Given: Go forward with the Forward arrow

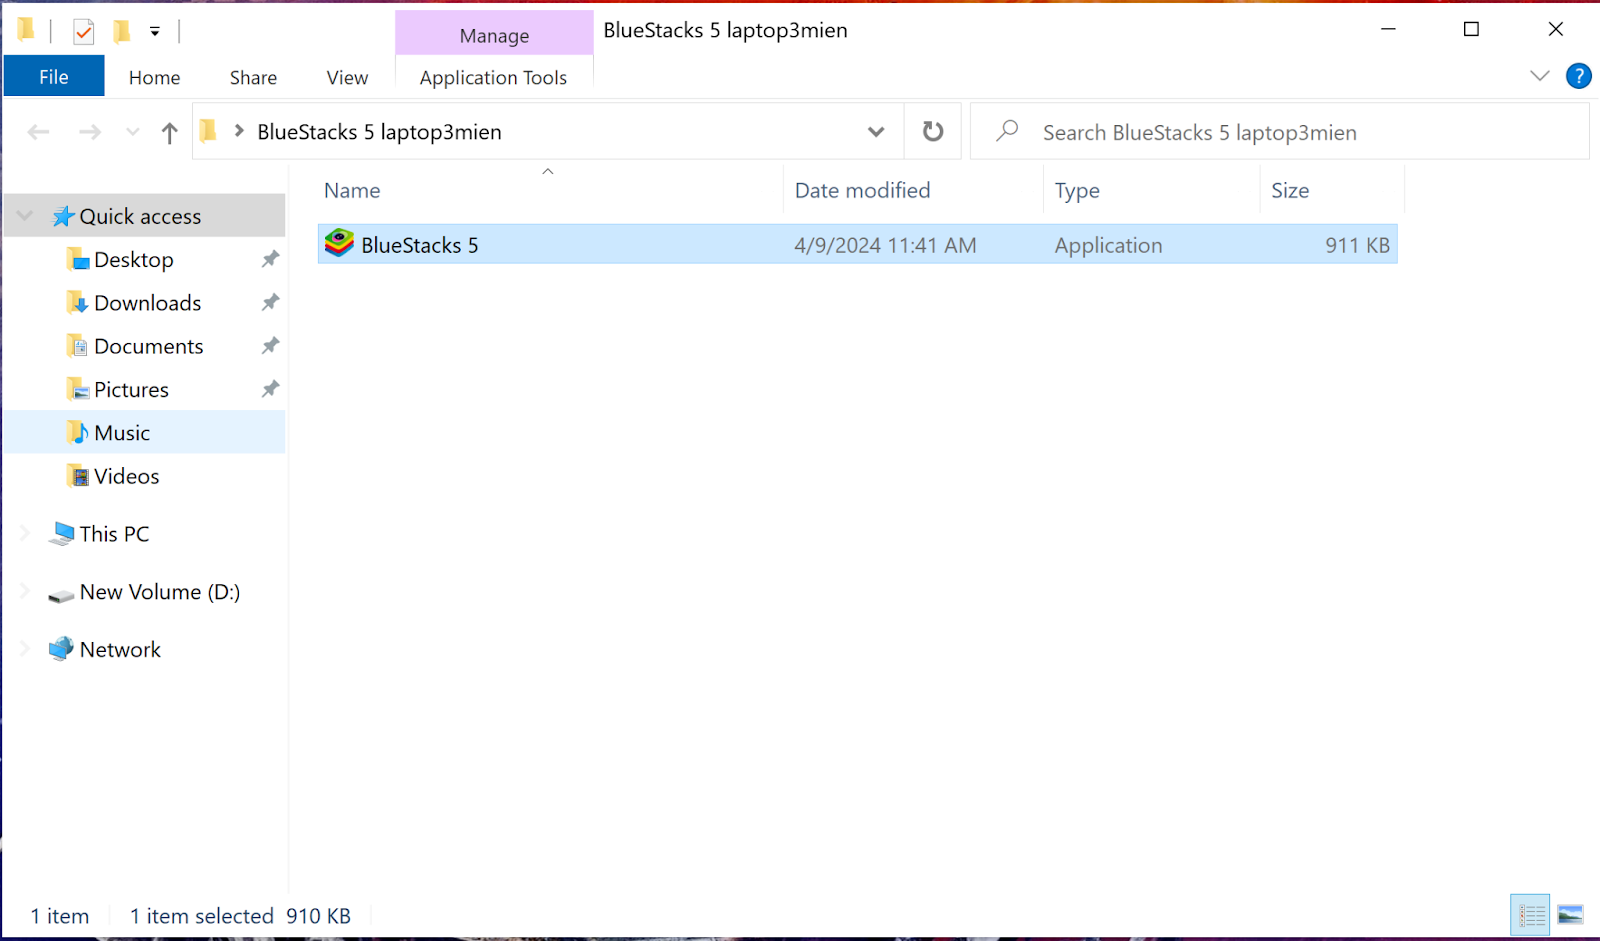Looking at the screenshot, I should coord(90,132).
